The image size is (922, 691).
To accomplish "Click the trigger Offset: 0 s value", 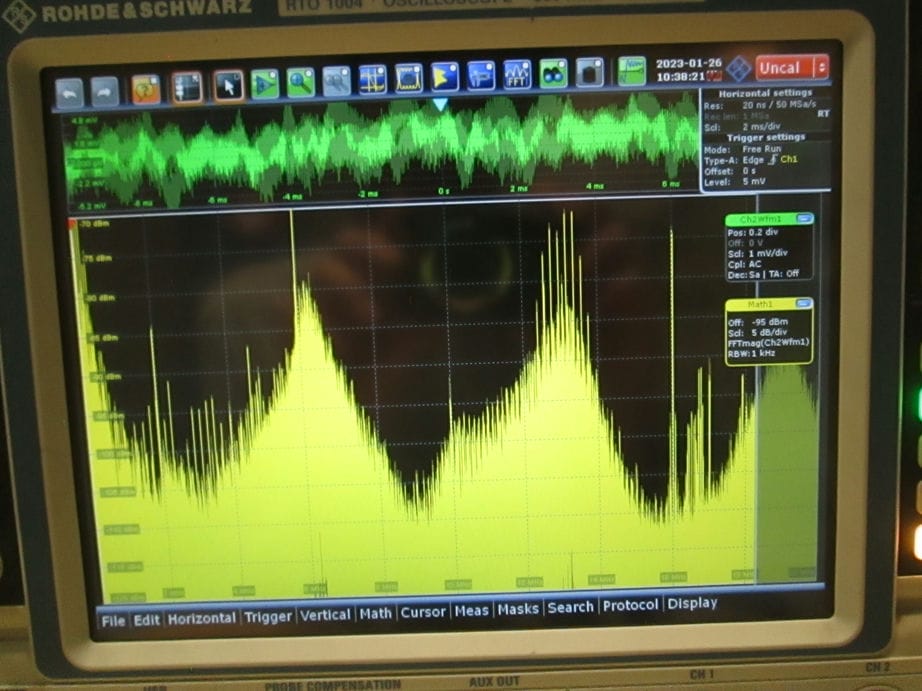I will pos(730,171).
